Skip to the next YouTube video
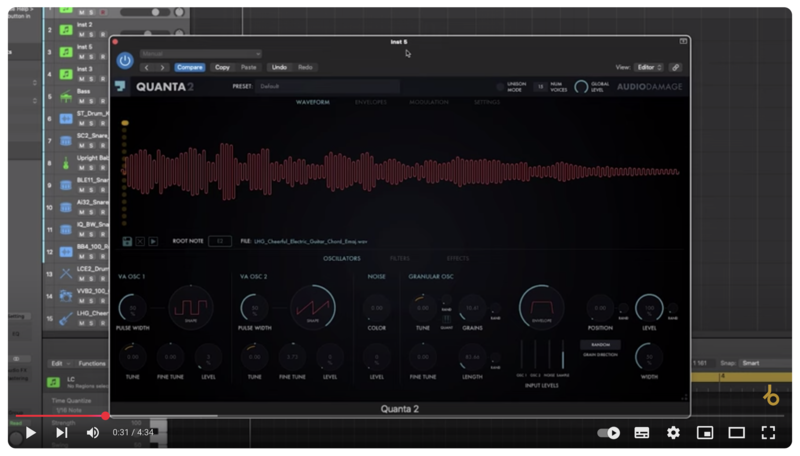The image size is (800, 456). 62,433
